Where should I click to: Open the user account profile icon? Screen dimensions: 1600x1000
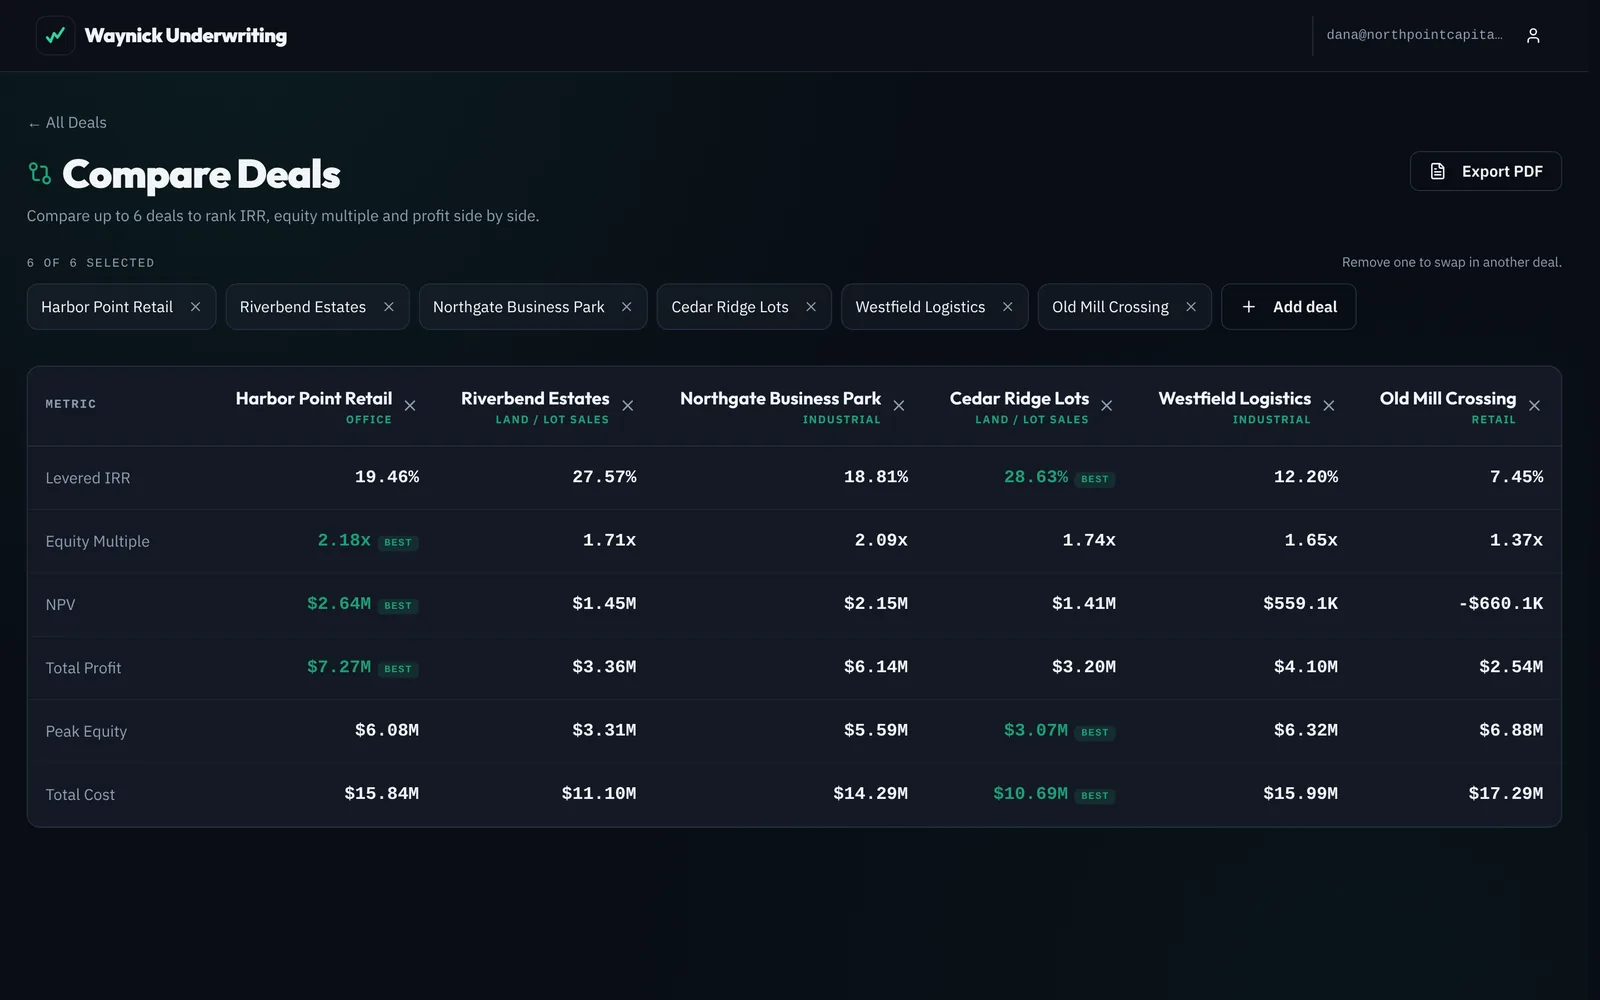pyautogui.click(x=1533, y=35)
